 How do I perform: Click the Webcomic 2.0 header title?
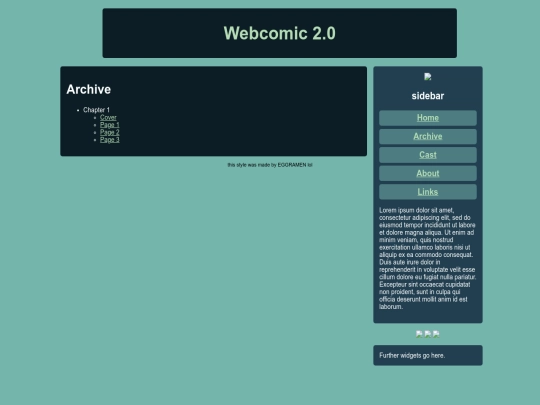coord(280,33)
